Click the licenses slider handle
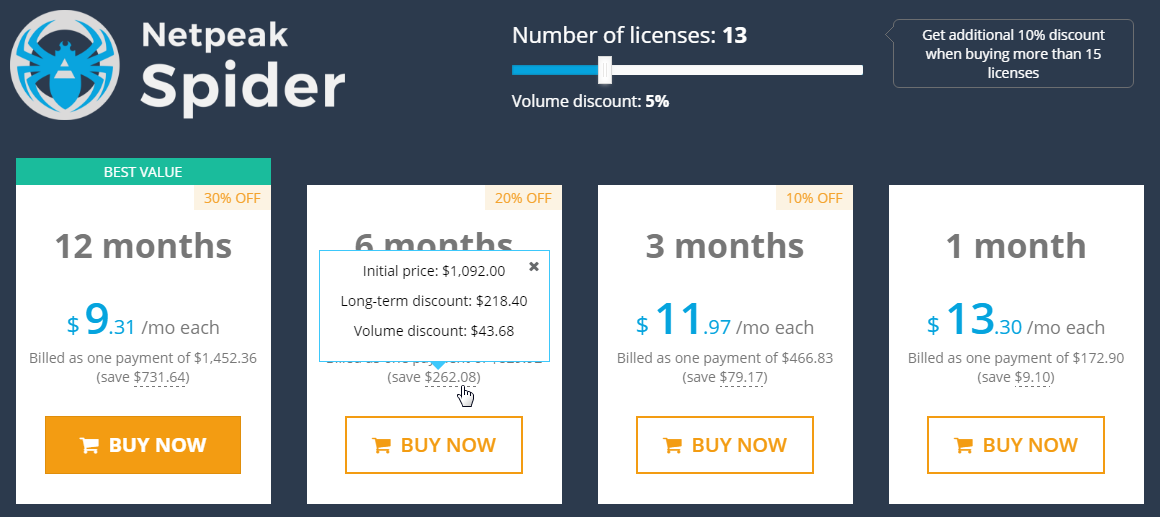This screenshot has width=1160, height=517. [605, 70]
